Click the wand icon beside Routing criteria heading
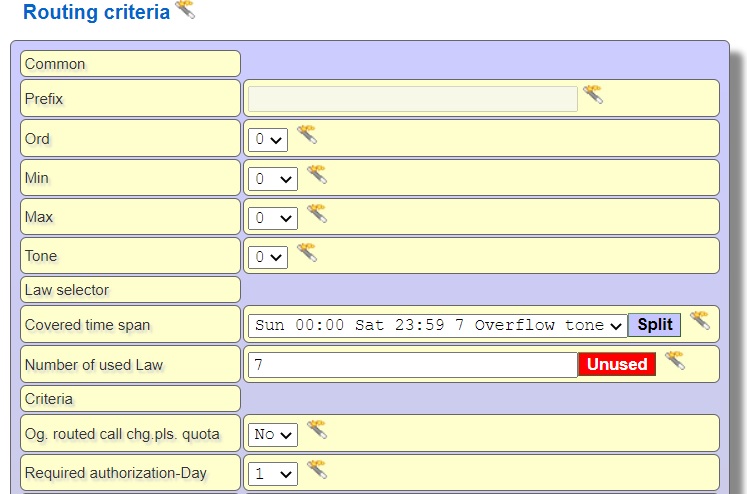The image size is (747, 494). pos(185,10)
